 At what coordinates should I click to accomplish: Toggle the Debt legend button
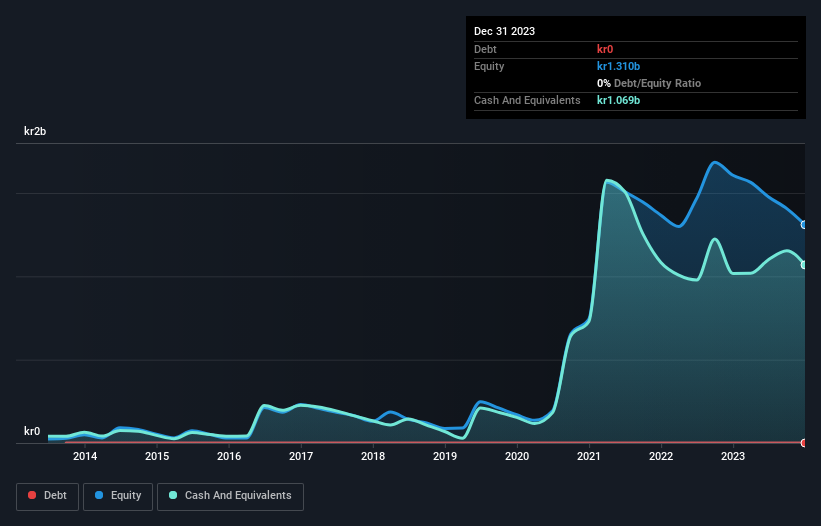click(48, 496)
